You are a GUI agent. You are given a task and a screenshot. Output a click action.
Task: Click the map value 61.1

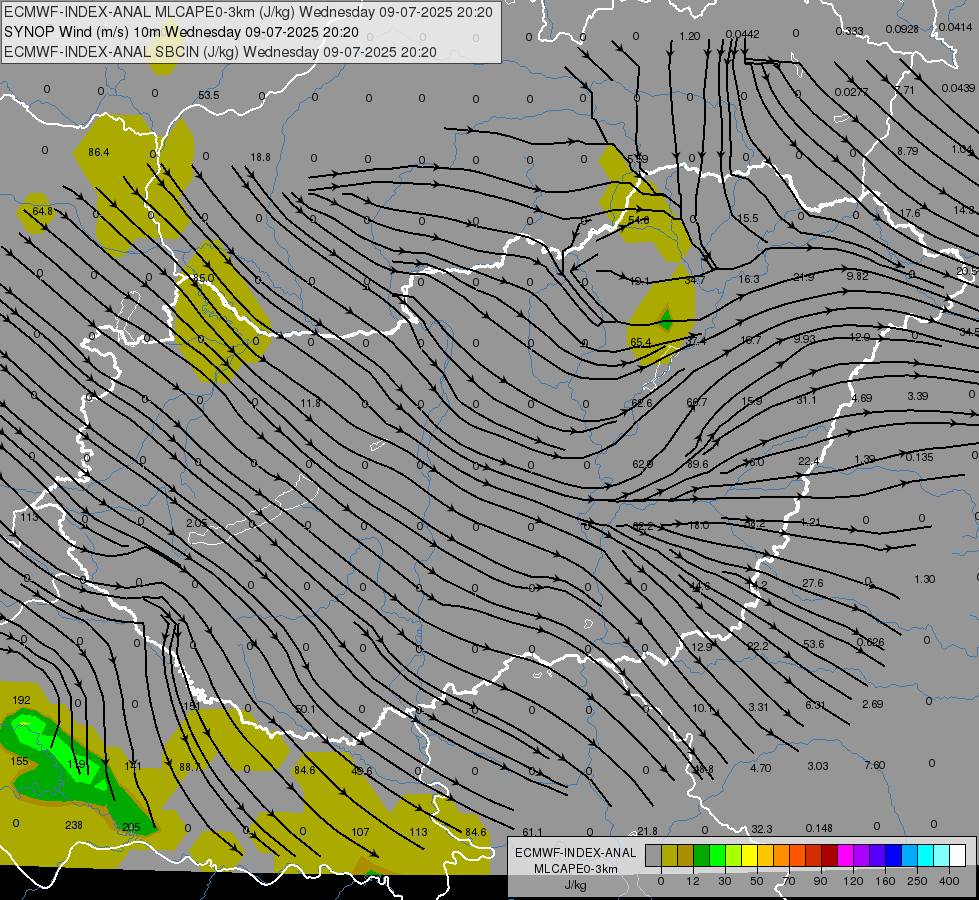pos(532,832)
